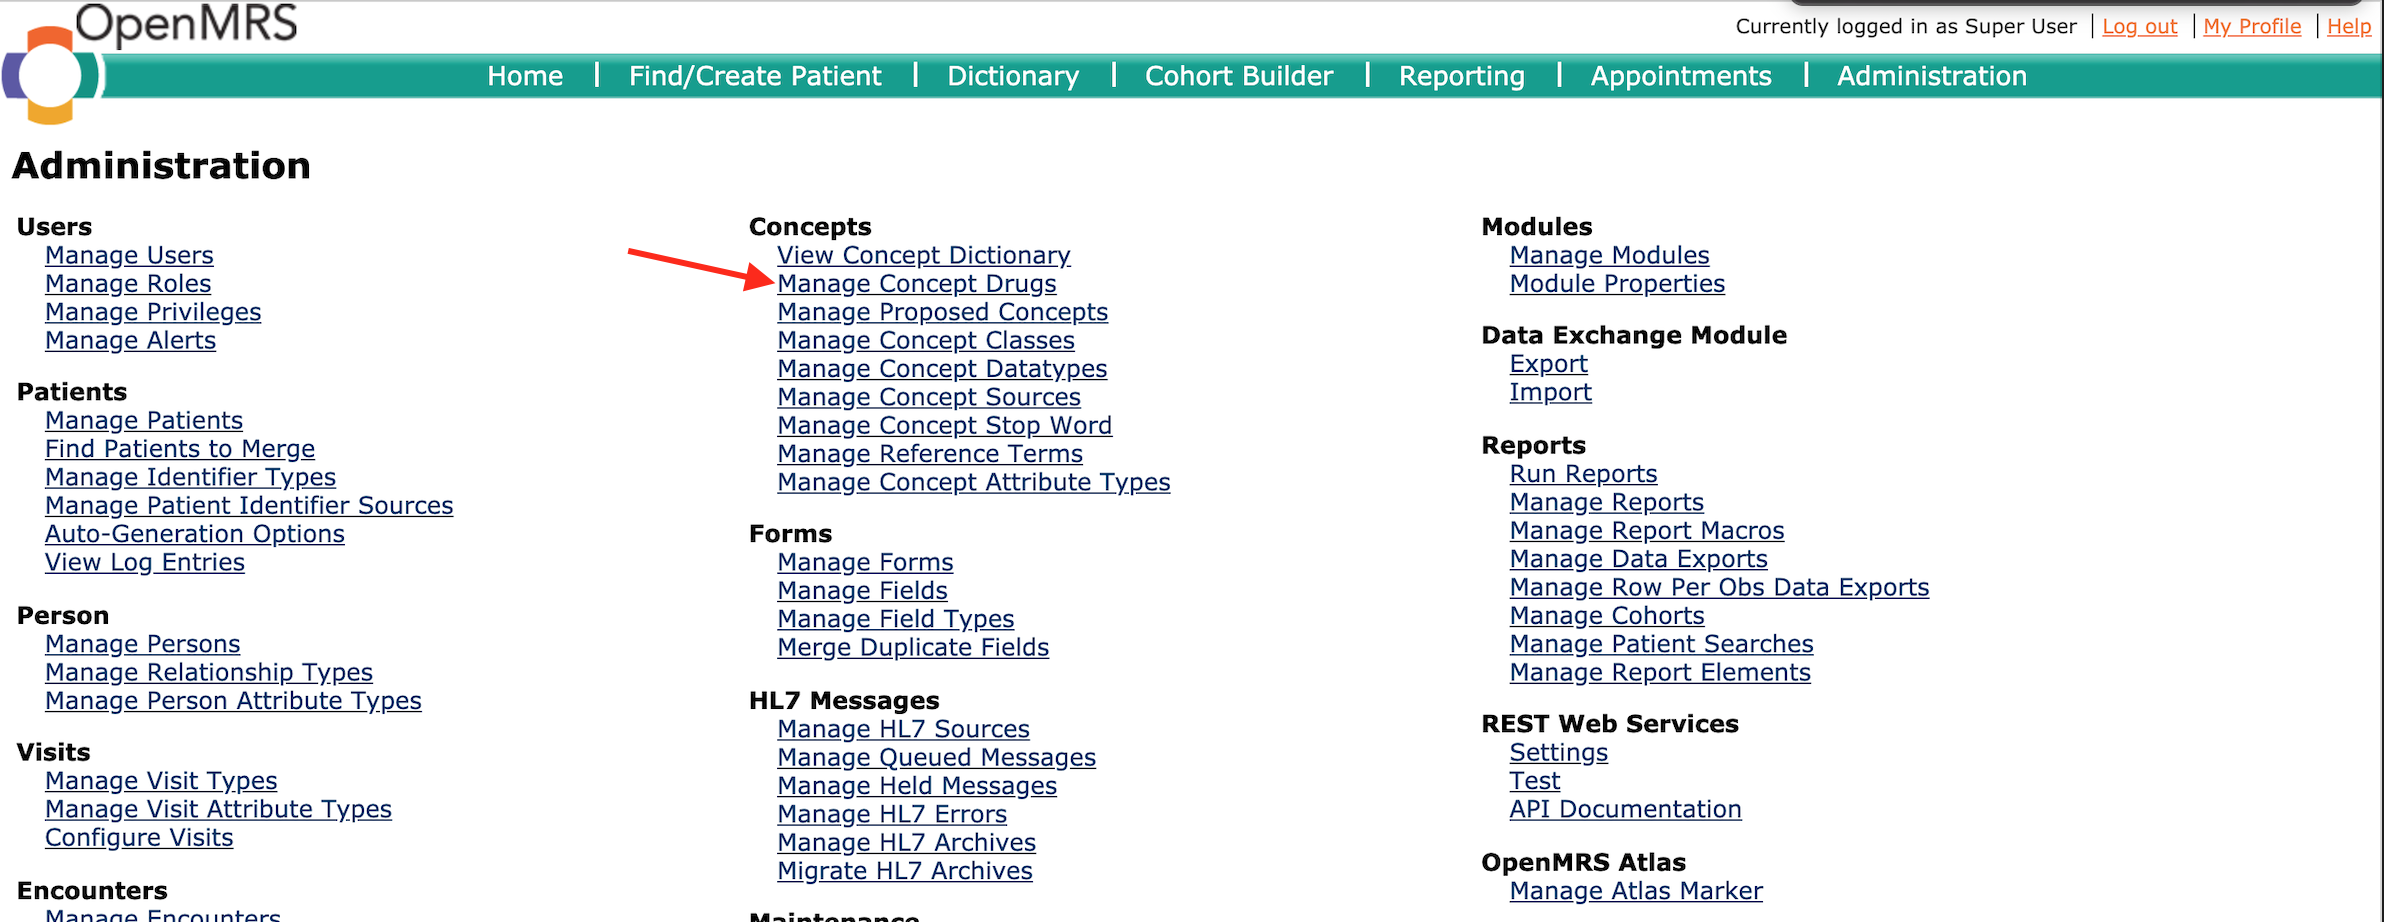
Task: Open Manage Patient Identifier Sources
Action: coord(249,506)
